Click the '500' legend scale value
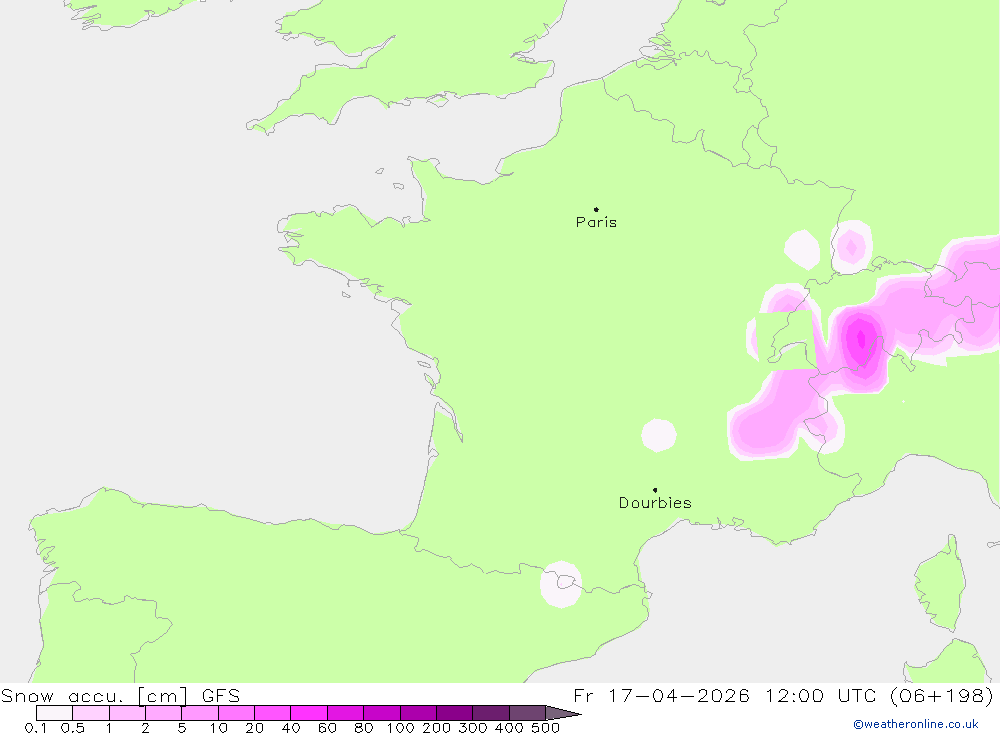The height and width of the screenshot is (733, 1000). pyautogui.click(x=546, y=728)
